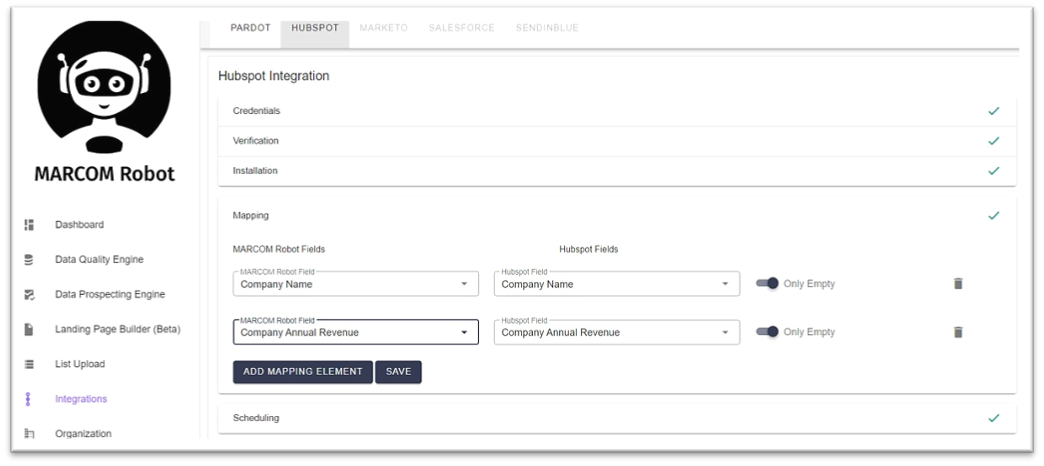Click the Installation checkmark icon

tap(994, 171)
